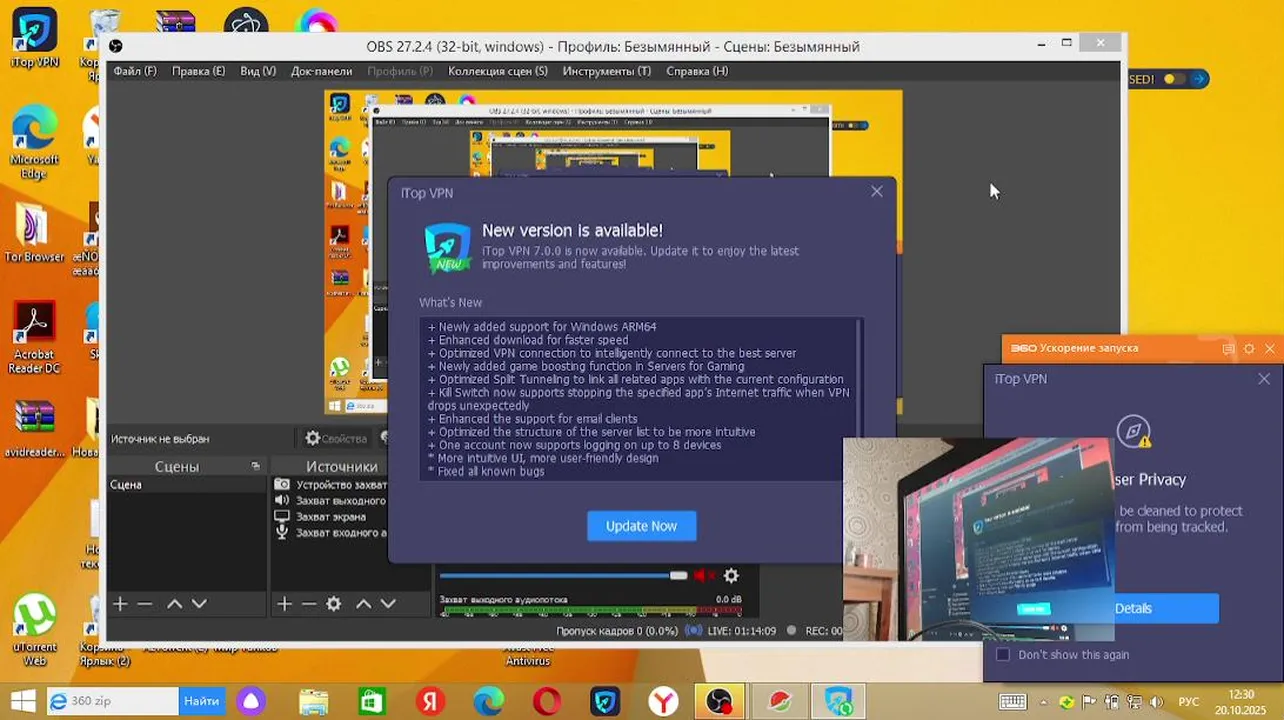Launch the Tor Browser desktop icon

(34, 234)
